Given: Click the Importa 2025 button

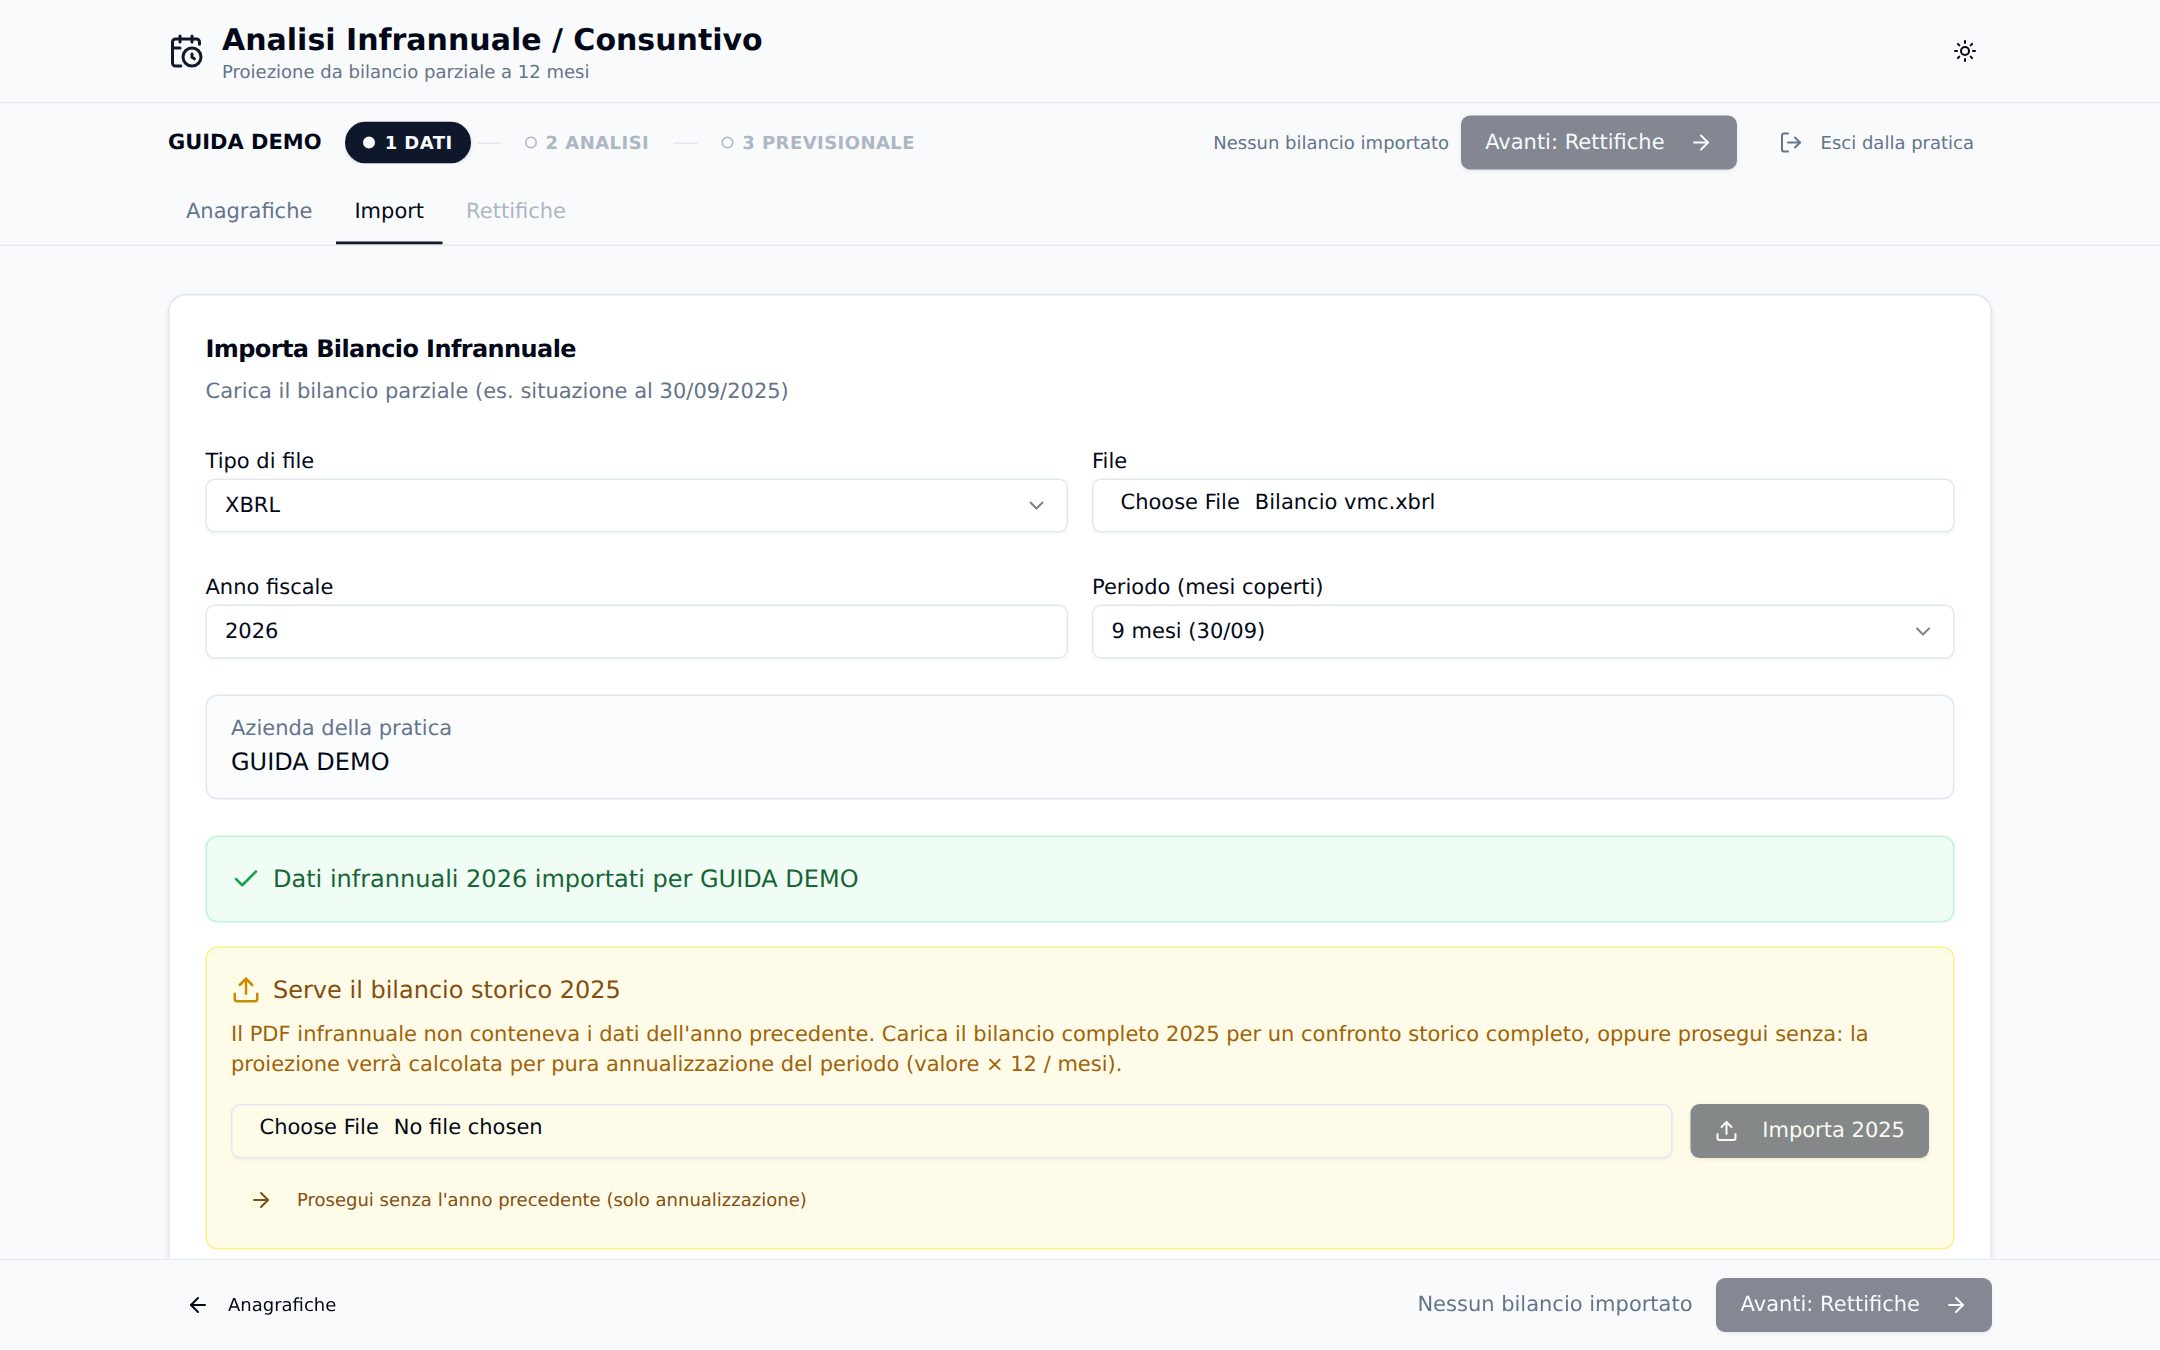Looking at the screenshot, I should pos(1809,1131).
